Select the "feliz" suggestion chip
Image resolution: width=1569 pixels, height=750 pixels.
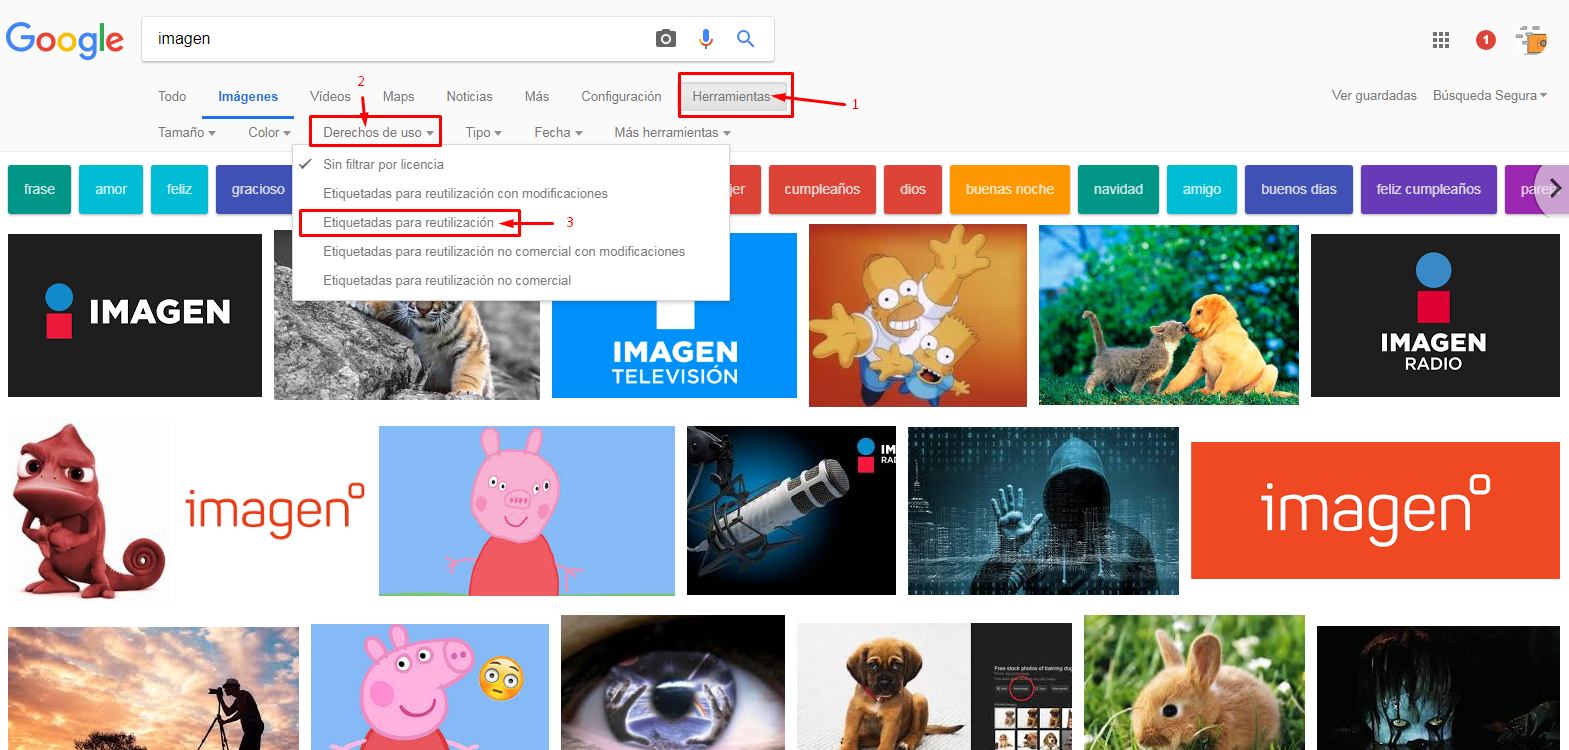click(179, 189)
